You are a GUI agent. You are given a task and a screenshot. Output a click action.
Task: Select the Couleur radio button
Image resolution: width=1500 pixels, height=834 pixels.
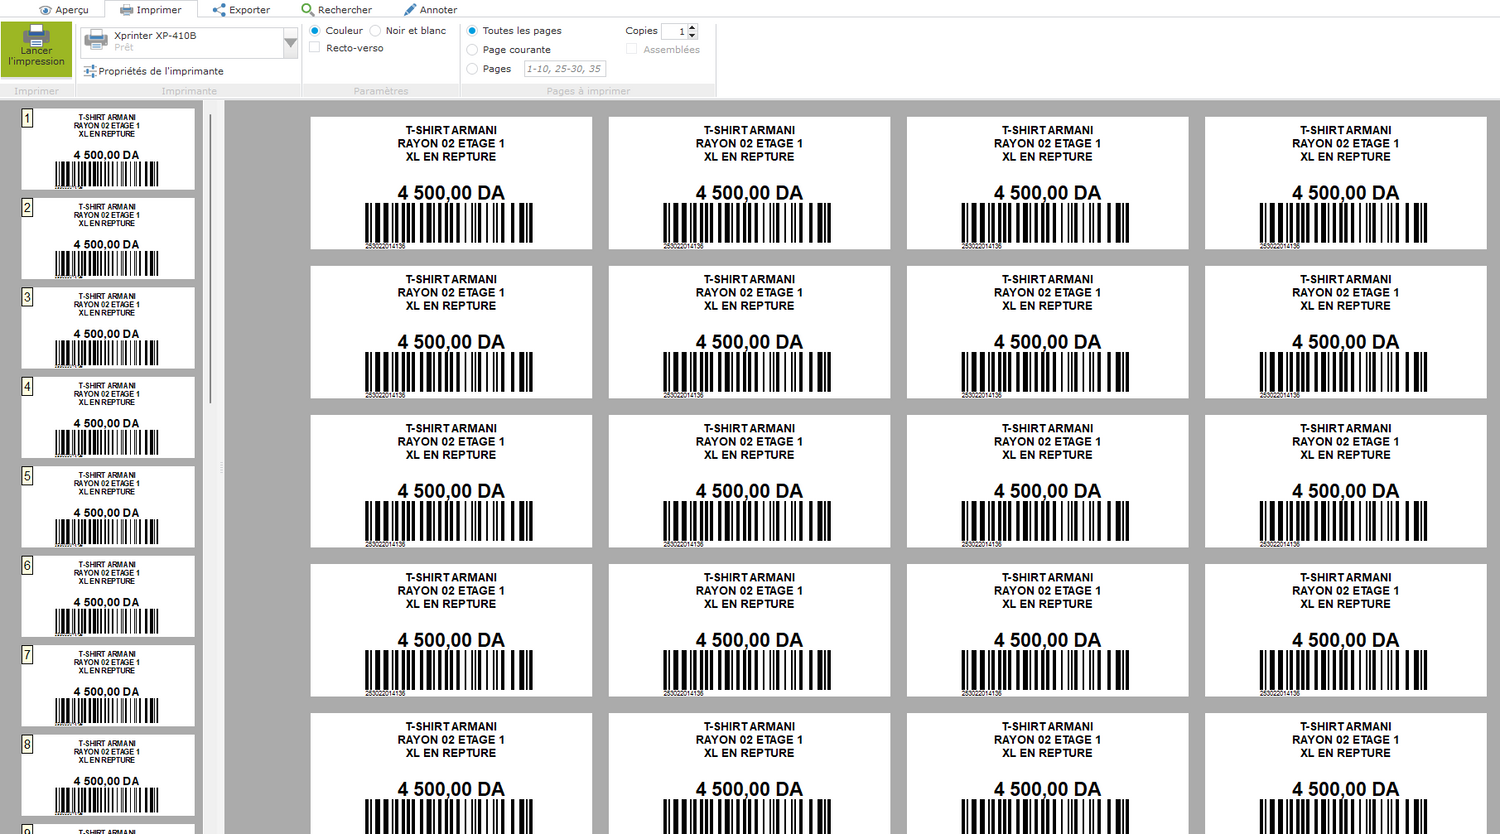tap(315, 31)
